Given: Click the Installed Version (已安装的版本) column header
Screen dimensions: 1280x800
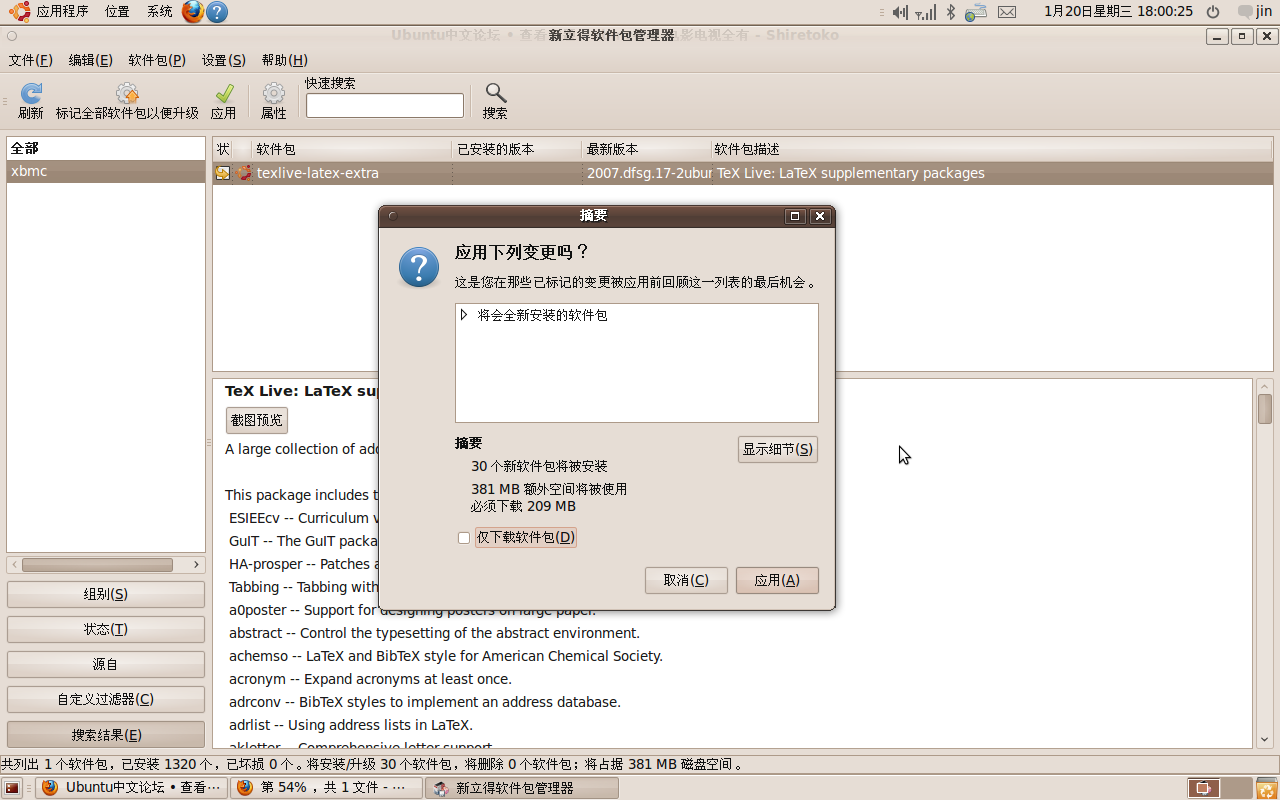Looking at the screenshot, I should click(x=517, y=149).
